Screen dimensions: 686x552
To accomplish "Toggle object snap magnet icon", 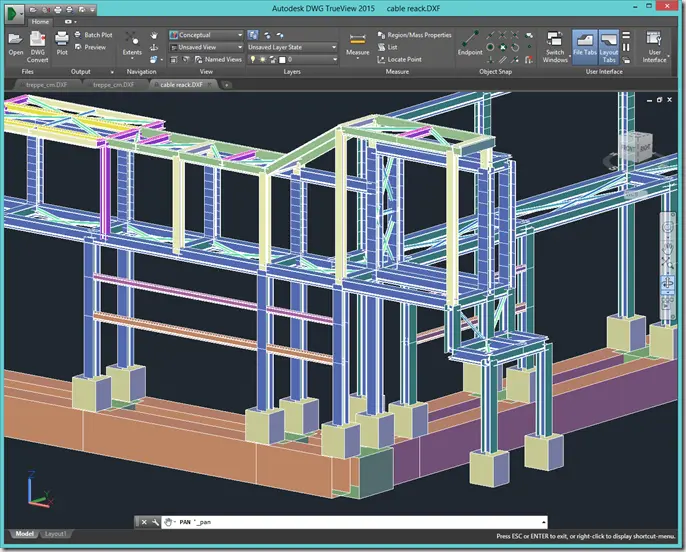I will tap(529, 59).
